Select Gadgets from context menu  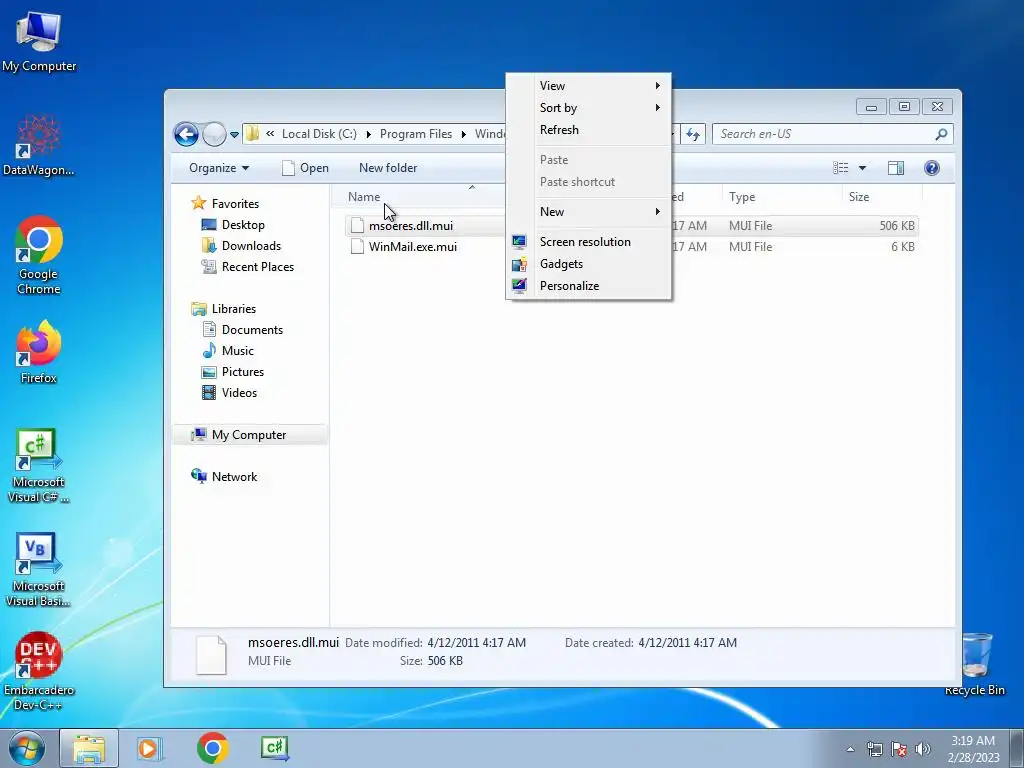(x=588, y=264)
